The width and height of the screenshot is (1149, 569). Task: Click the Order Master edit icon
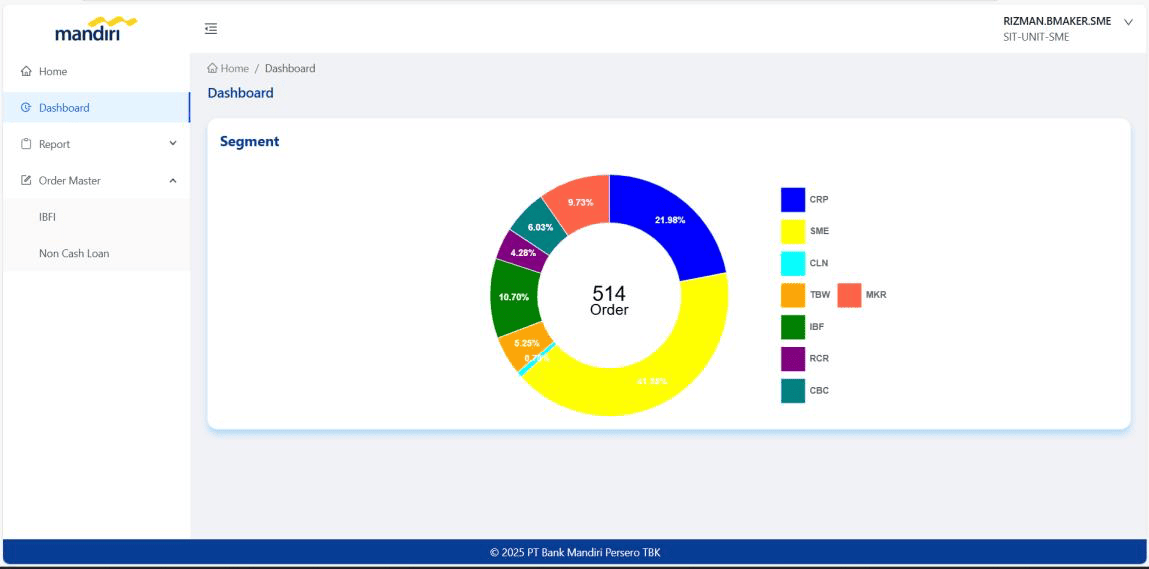point(26,180)
